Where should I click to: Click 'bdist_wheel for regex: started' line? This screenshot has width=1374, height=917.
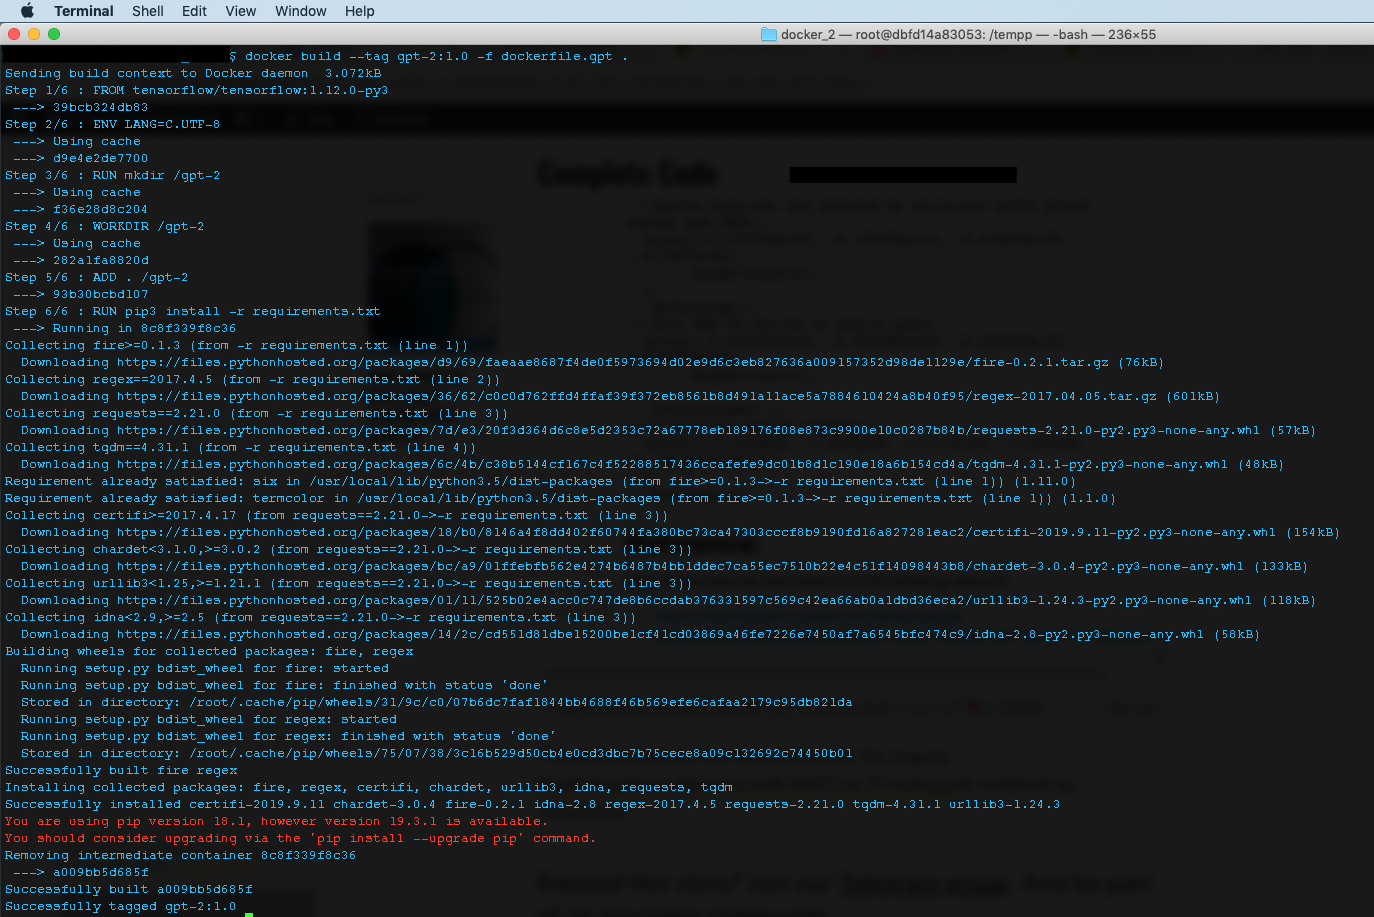[x=209, y=719]
